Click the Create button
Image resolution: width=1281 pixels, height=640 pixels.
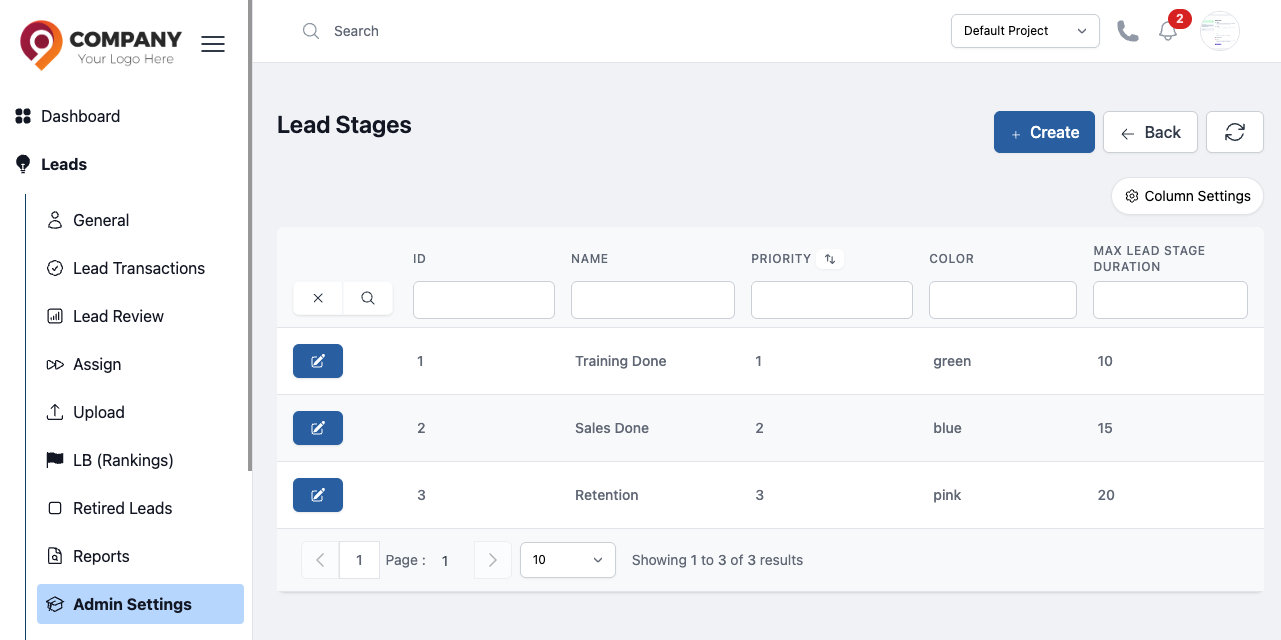pos(1044,132)
